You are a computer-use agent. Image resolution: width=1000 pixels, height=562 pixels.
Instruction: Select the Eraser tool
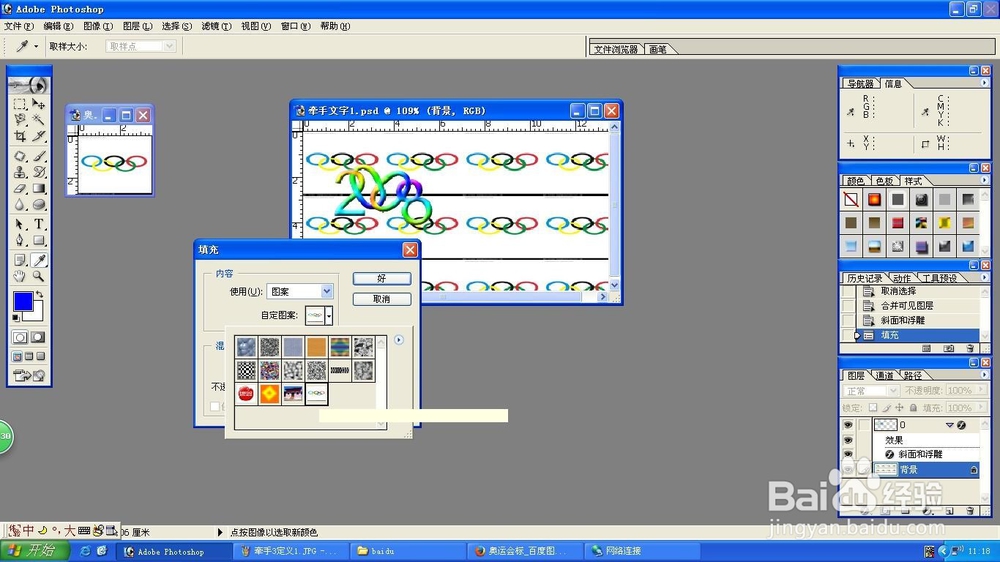click(x=20, y=189)
